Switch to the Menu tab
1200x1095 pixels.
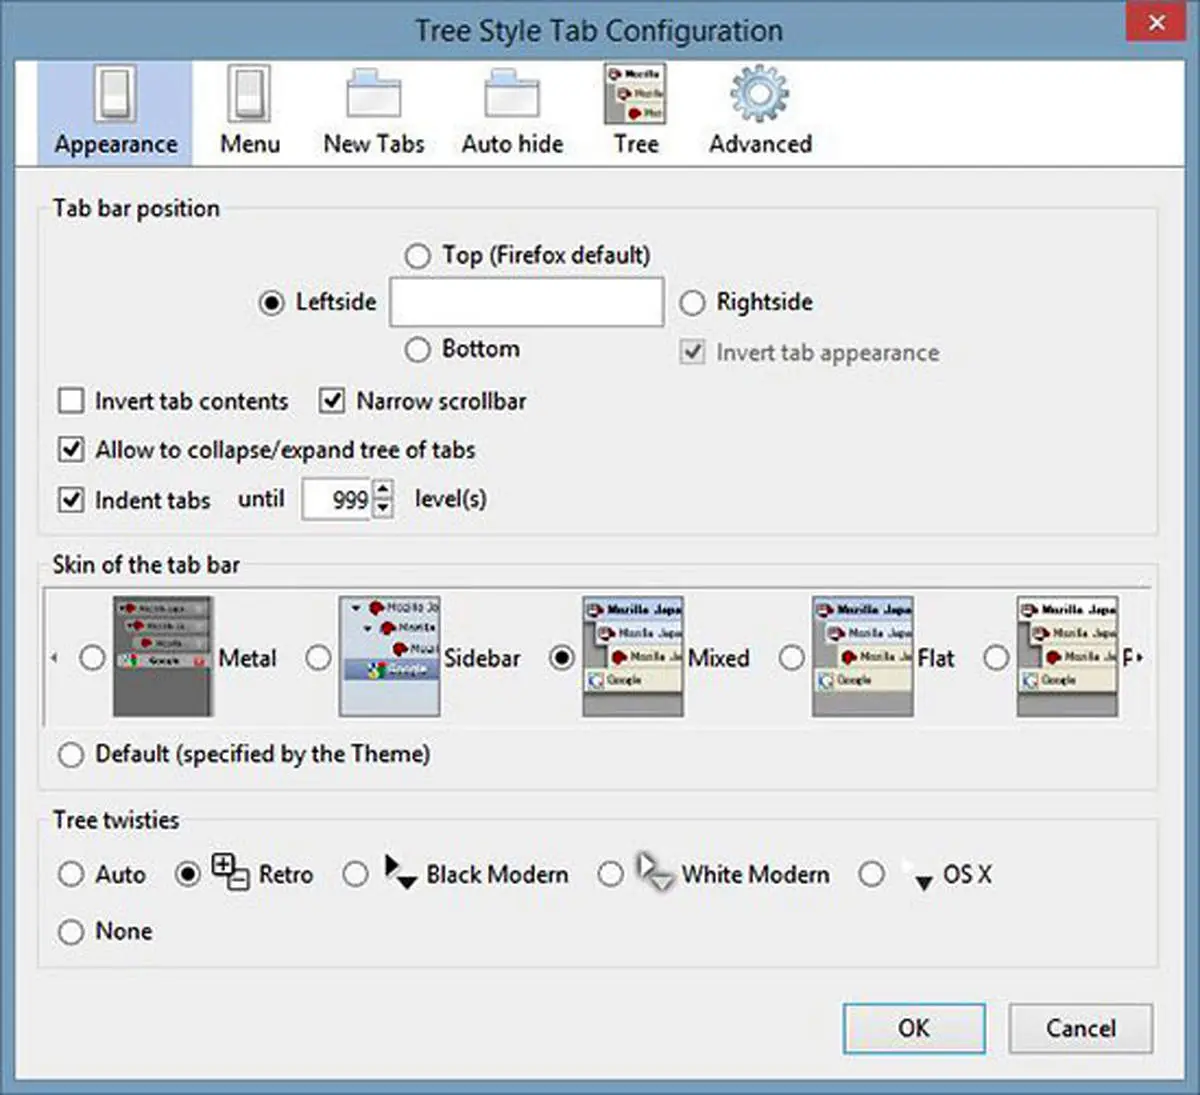pos(249,112)
